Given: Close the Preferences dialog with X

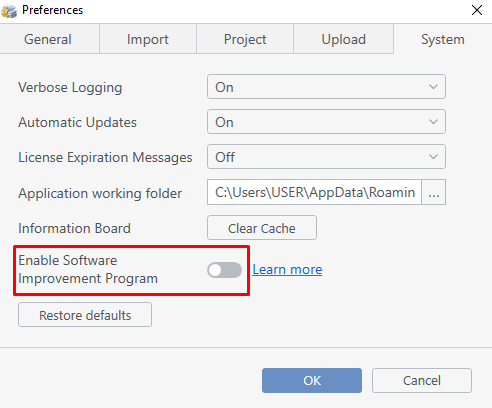Looking at the screenshot, I should [x=477, y=10].
